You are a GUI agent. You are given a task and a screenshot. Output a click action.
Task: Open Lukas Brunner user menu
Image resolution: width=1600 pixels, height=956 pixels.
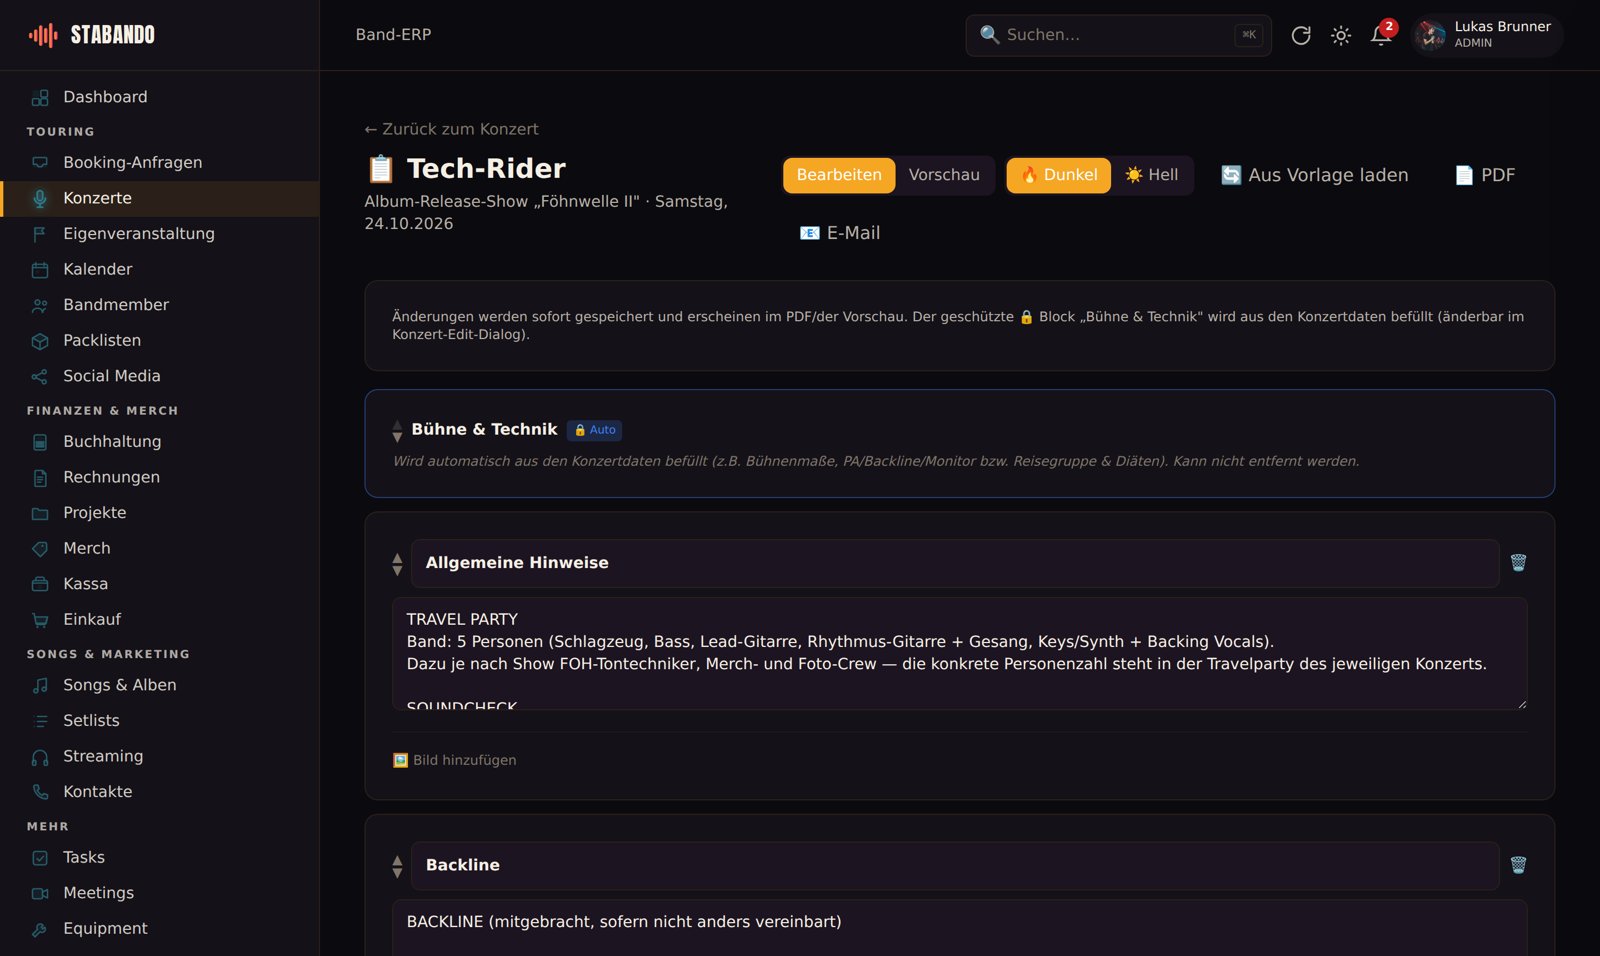pos(1486,35)
